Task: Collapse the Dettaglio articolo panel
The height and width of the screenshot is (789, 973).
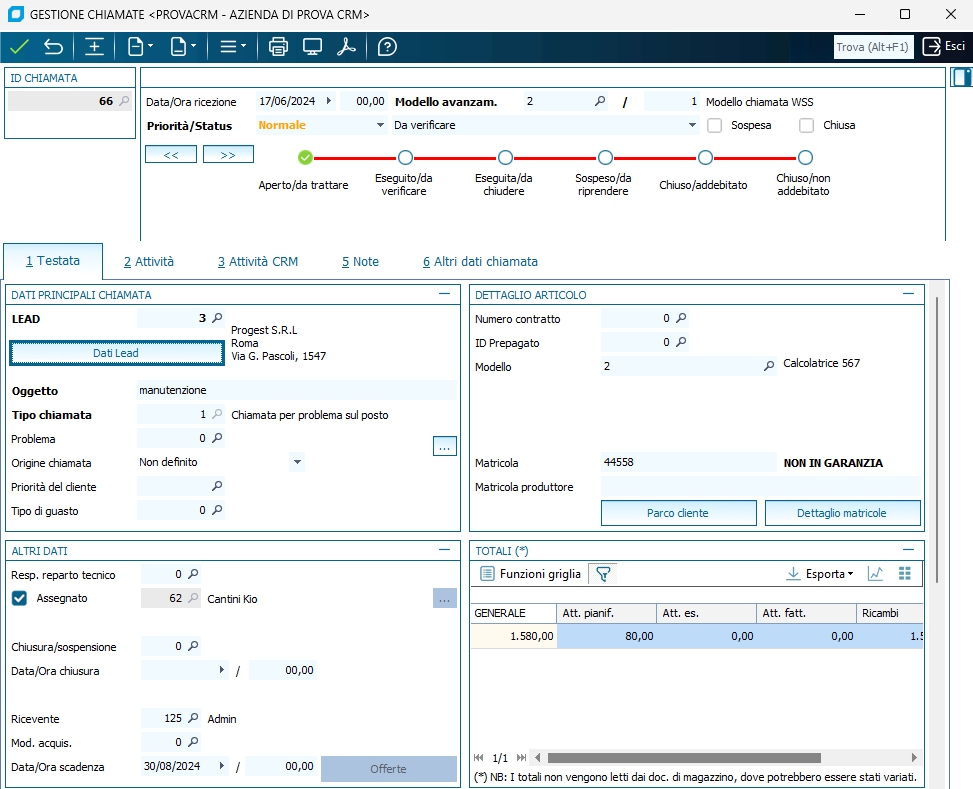Action: pyautogui.click(x=908, y=294)
